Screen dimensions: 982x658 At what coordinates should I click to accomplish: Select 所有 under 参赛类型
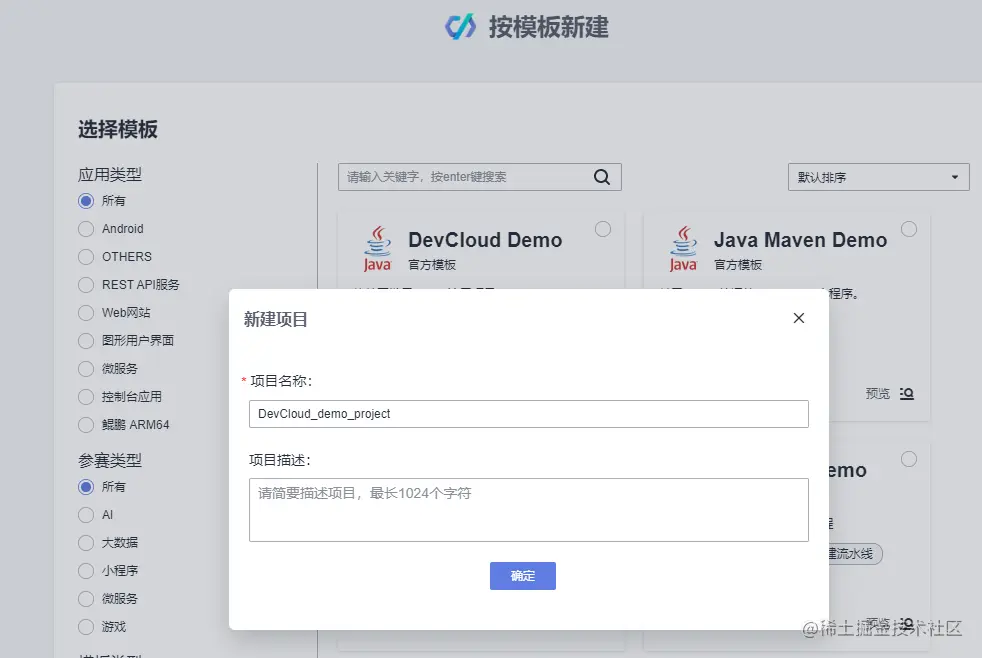pyautogui.click(x=86, y=487)
